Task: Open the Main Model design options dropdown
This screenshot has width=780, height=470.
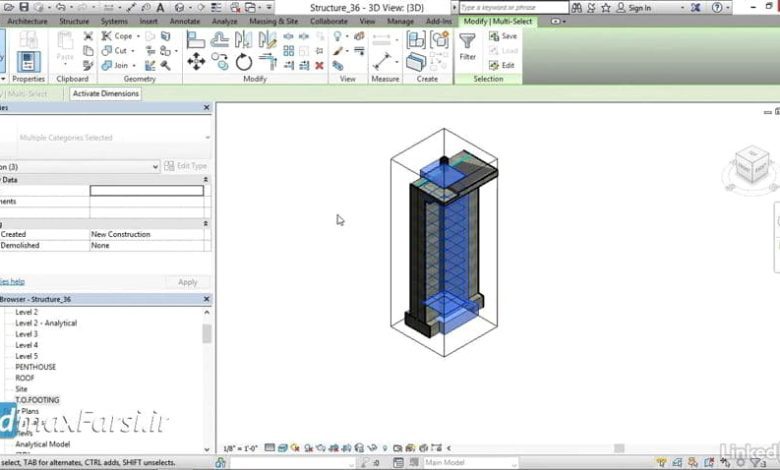Action: click(x=470, y=463)
